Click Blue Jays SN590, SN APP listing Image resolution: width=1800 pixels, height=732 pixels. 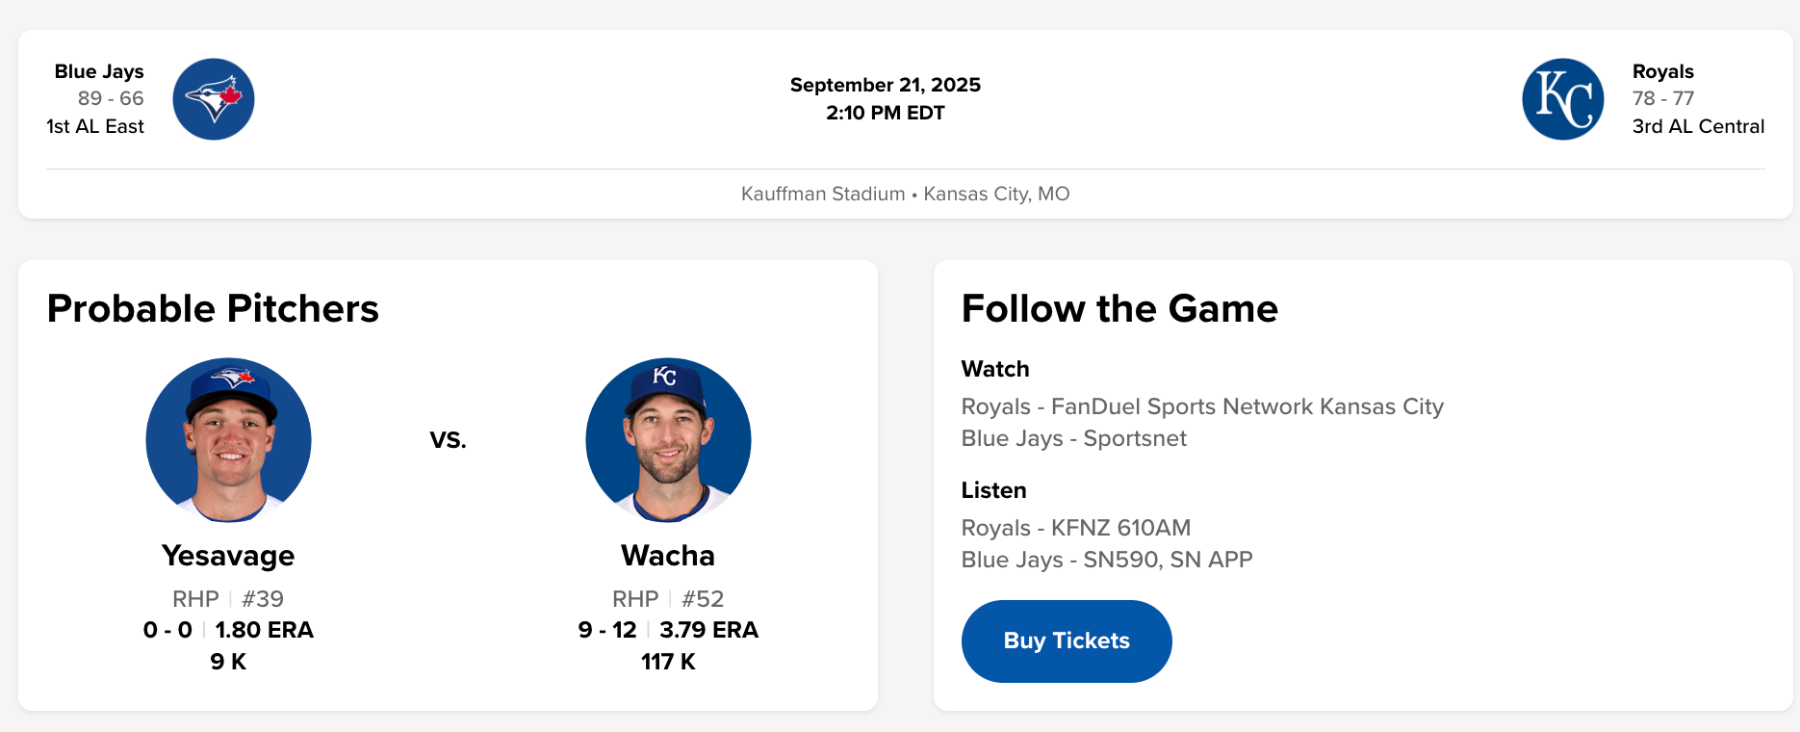point(1106,560)
